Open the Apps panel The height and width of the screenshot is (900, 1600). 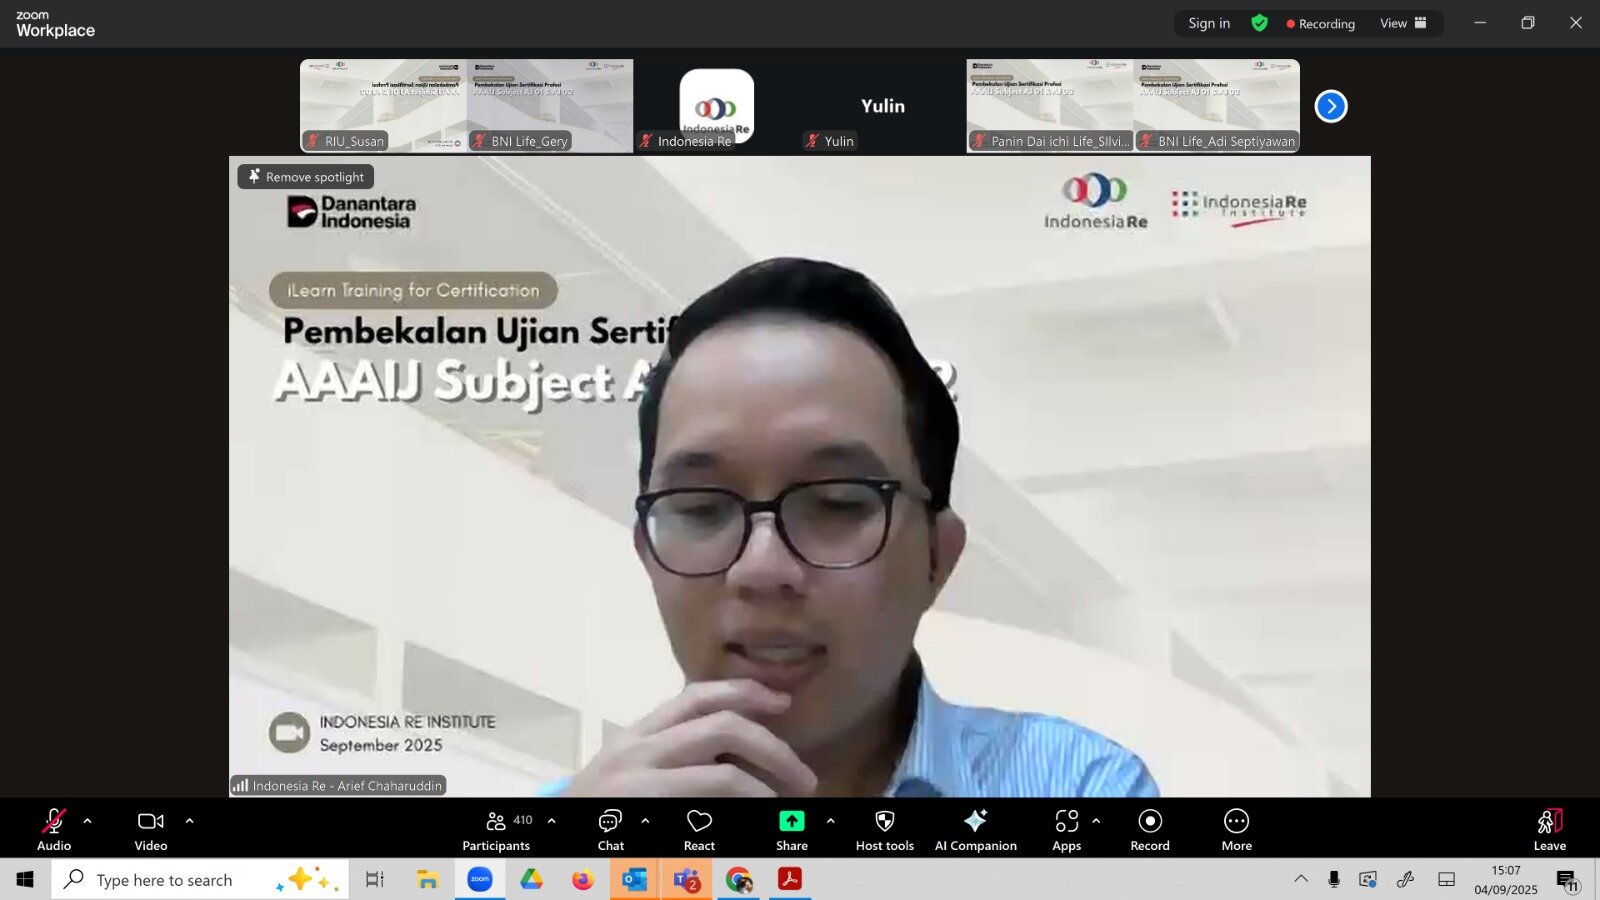pos(1066,829)
